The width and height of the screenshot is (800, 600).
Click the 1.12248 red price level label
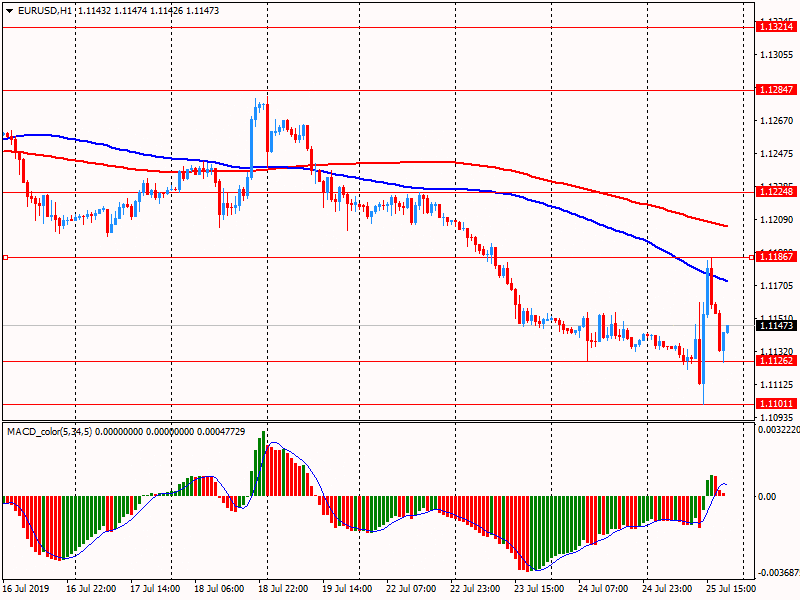(776, 192)
